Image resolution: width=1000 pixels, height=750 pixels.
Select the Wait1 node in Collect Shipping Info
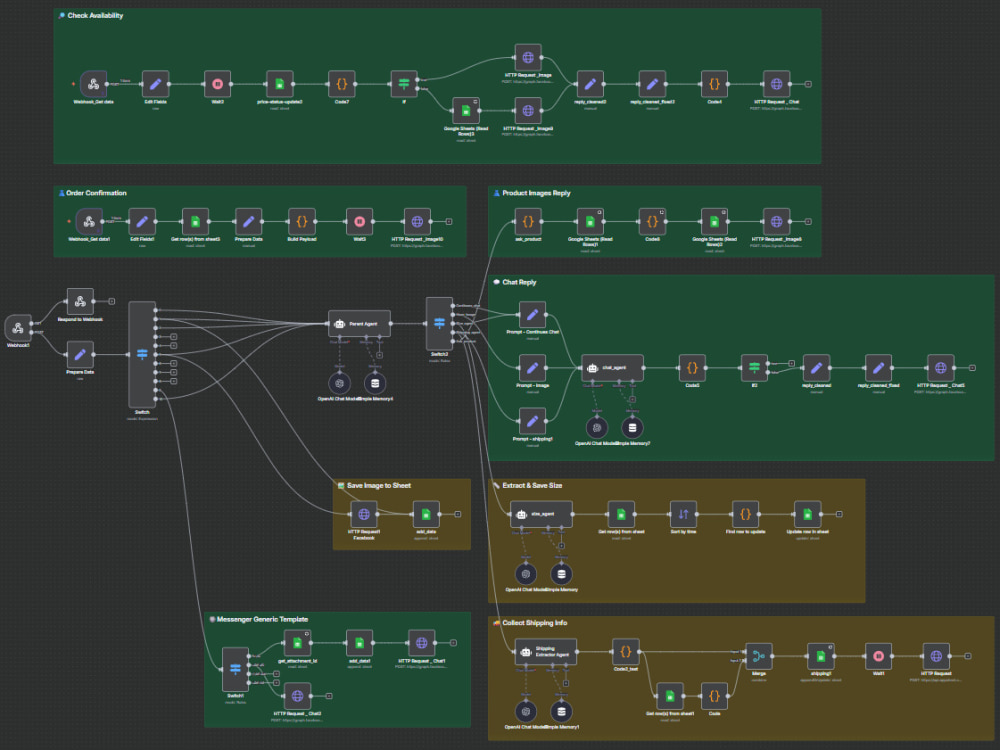pyautogui.click(x=878, y=656)
